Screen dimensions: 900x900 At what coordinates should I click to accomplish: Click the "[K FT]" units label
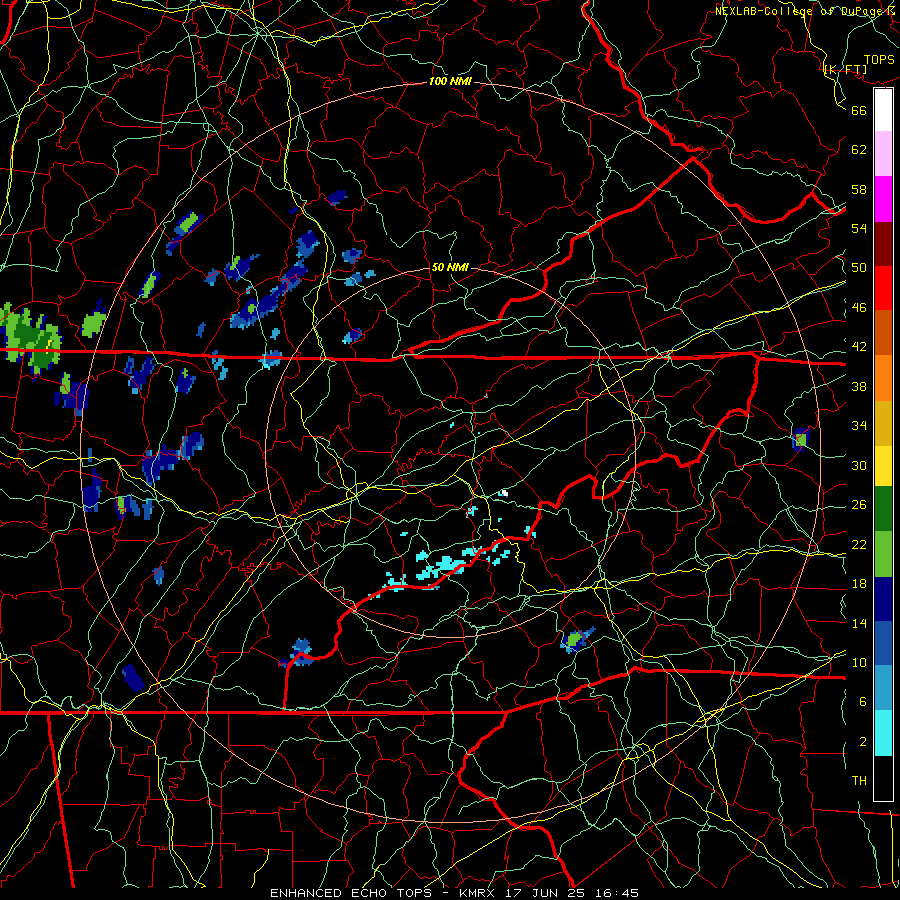pyautogui.click(x=845, y=69)
